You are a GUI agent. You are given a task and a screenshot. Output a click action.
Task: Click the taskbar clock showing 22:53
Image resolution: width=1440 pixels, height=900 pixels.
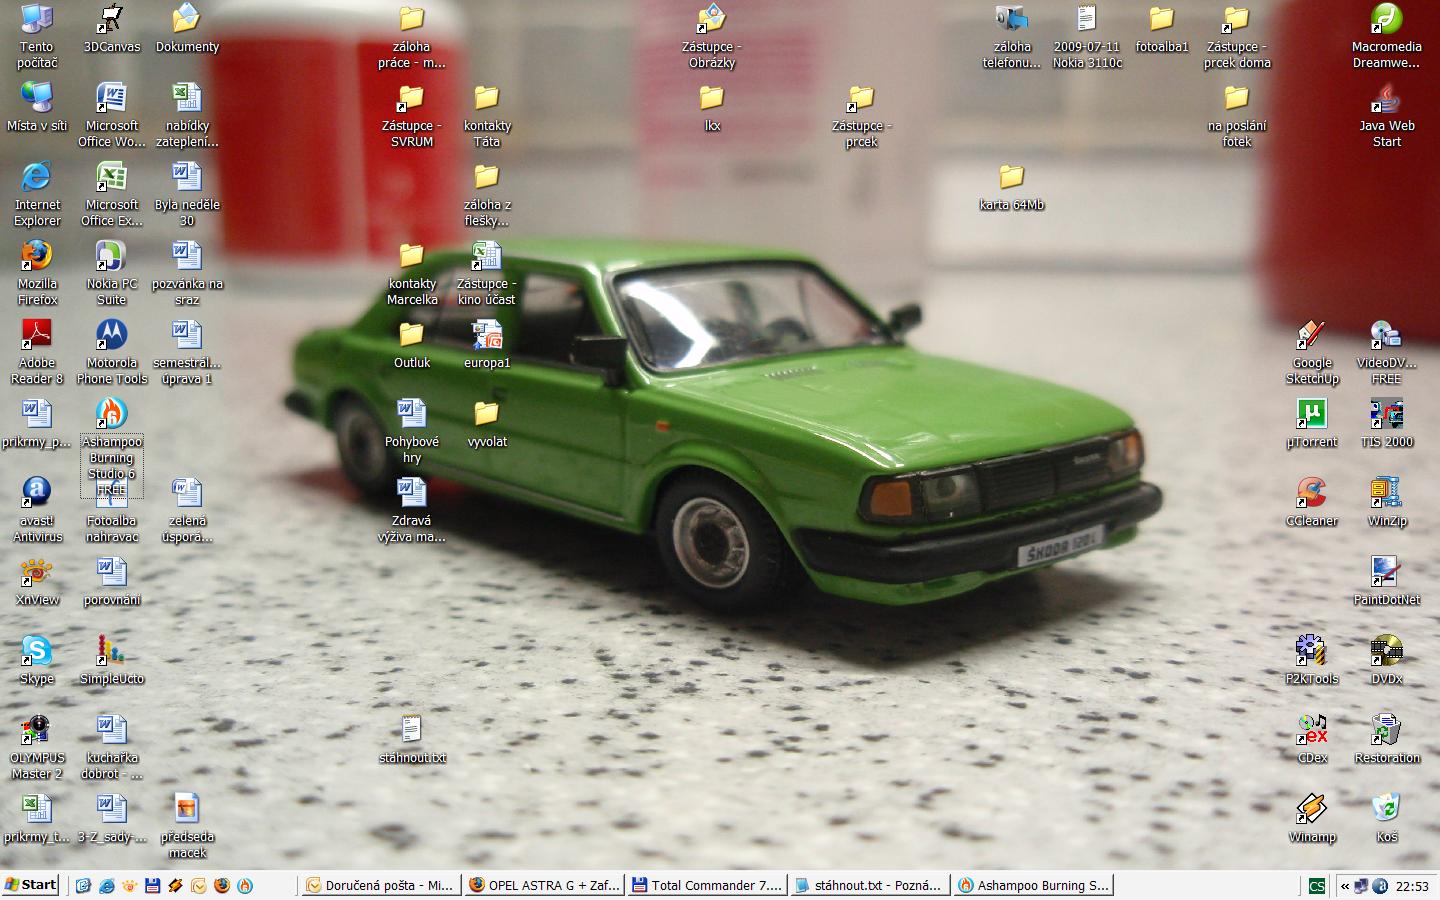pos(1412,885)
